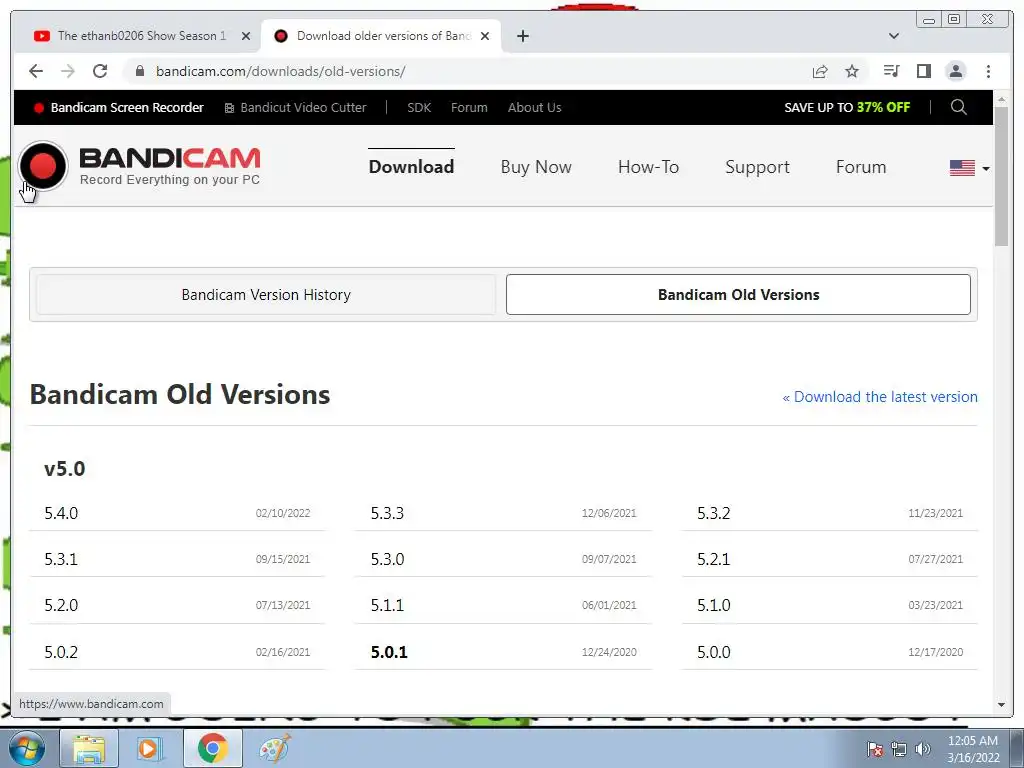Open Bandicut Video Cutter link
This screenshot has height=768, width=1024.
[x=295, y=108]
